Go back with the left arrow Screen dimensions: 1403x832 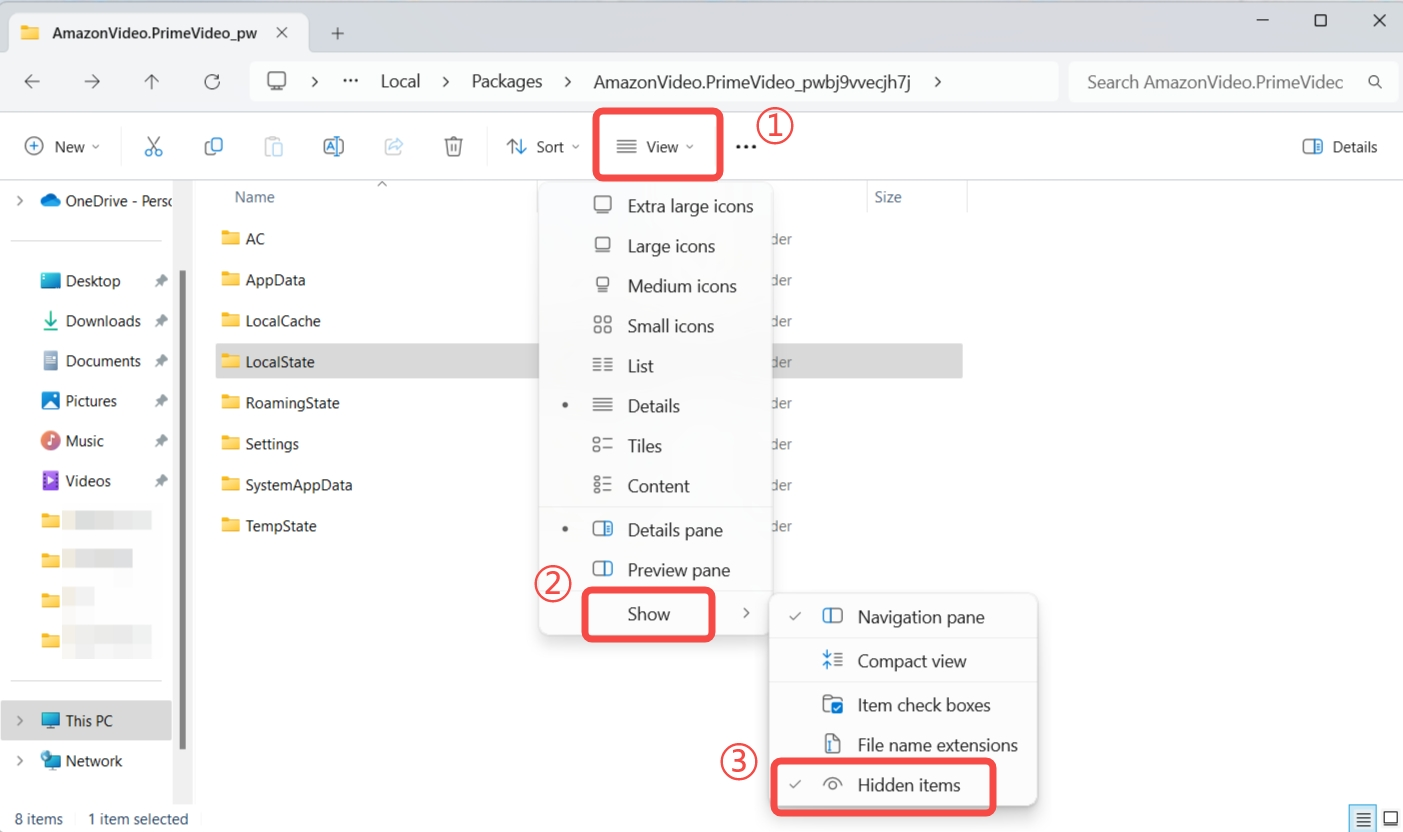32,82
